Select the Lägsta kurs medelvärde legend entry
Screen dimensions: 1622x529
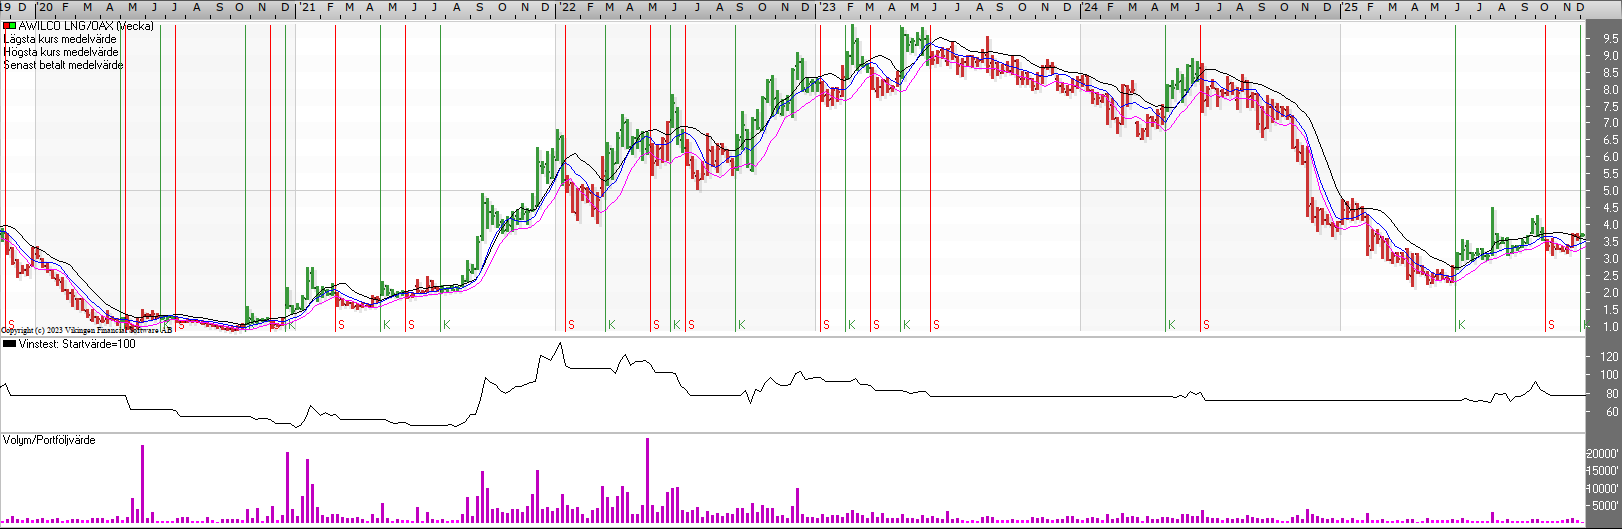click(x=60, y=39)
